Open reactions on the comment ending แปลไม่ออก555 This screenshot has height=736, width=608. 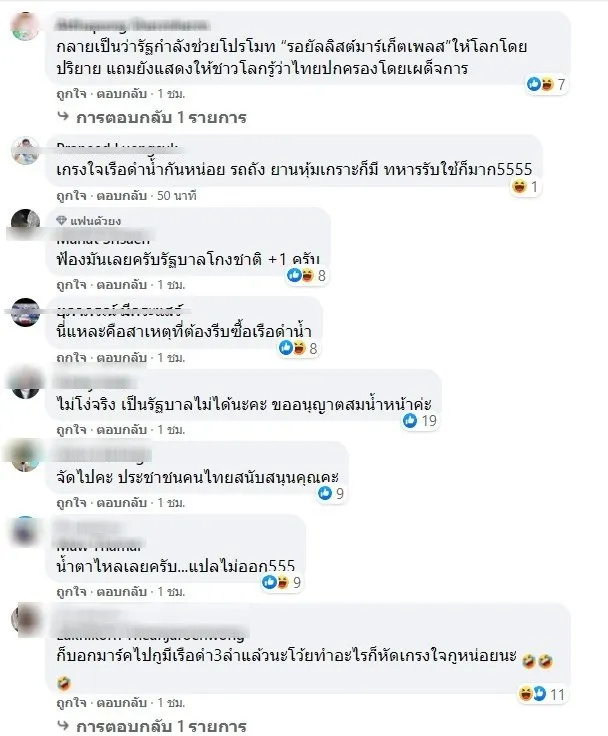(x=281, y=583)
